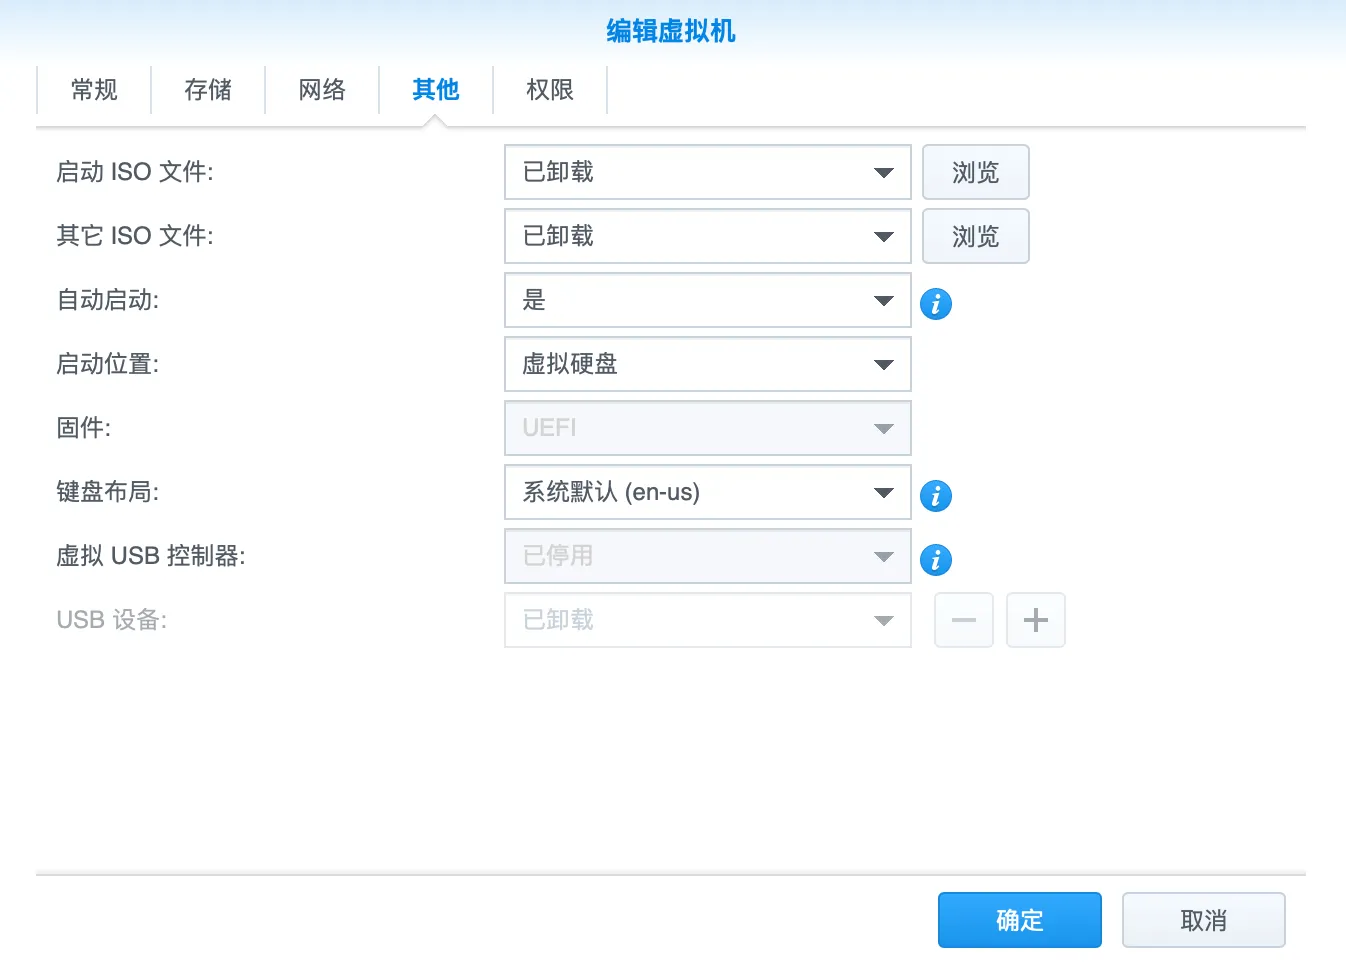This screenshot has width=1346, height=962.
Task: Expand the 其它 ISO 文件 dropdown
Action: [x=707, y=236]
